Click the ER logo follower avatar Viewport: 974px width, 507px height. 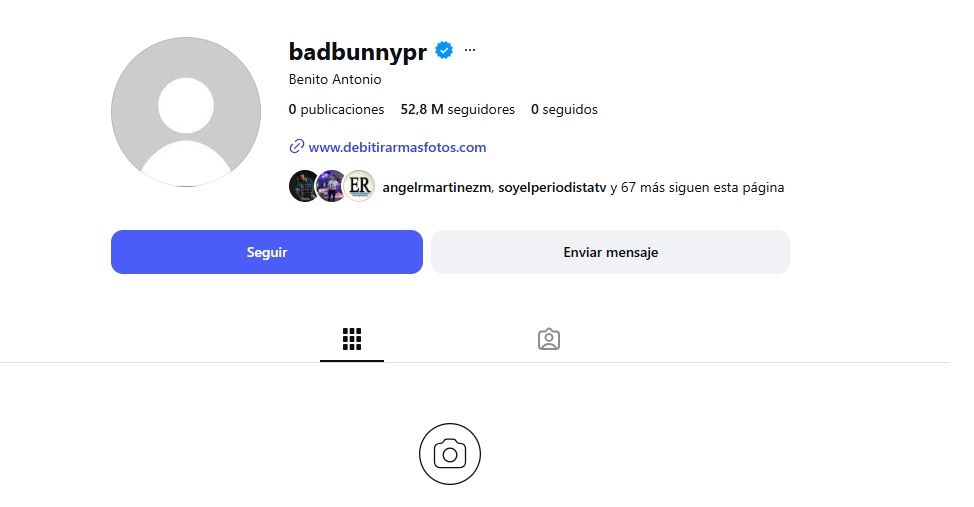pos(360,186)
